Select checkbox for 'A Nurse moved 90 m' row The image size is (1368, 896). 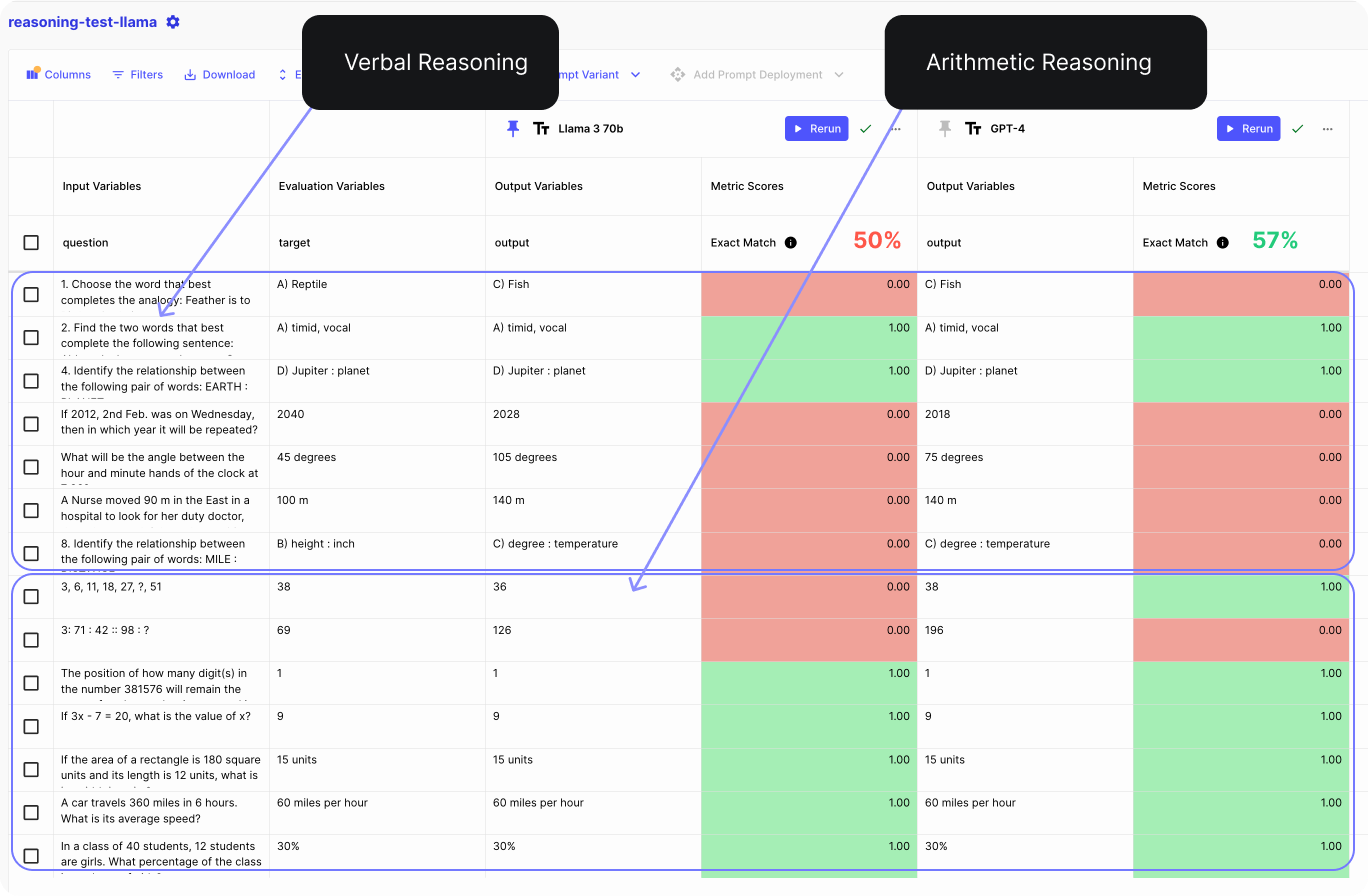pos(31,510)
